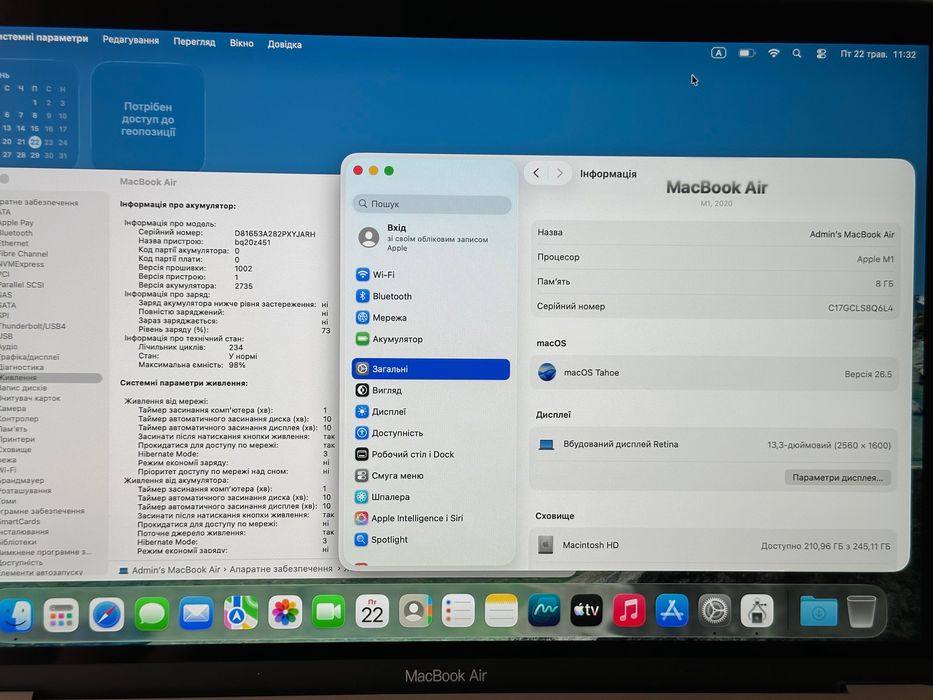Open System Information app in Dock
The height and width of the screenshot is (700, 933).
coord(757,611)
